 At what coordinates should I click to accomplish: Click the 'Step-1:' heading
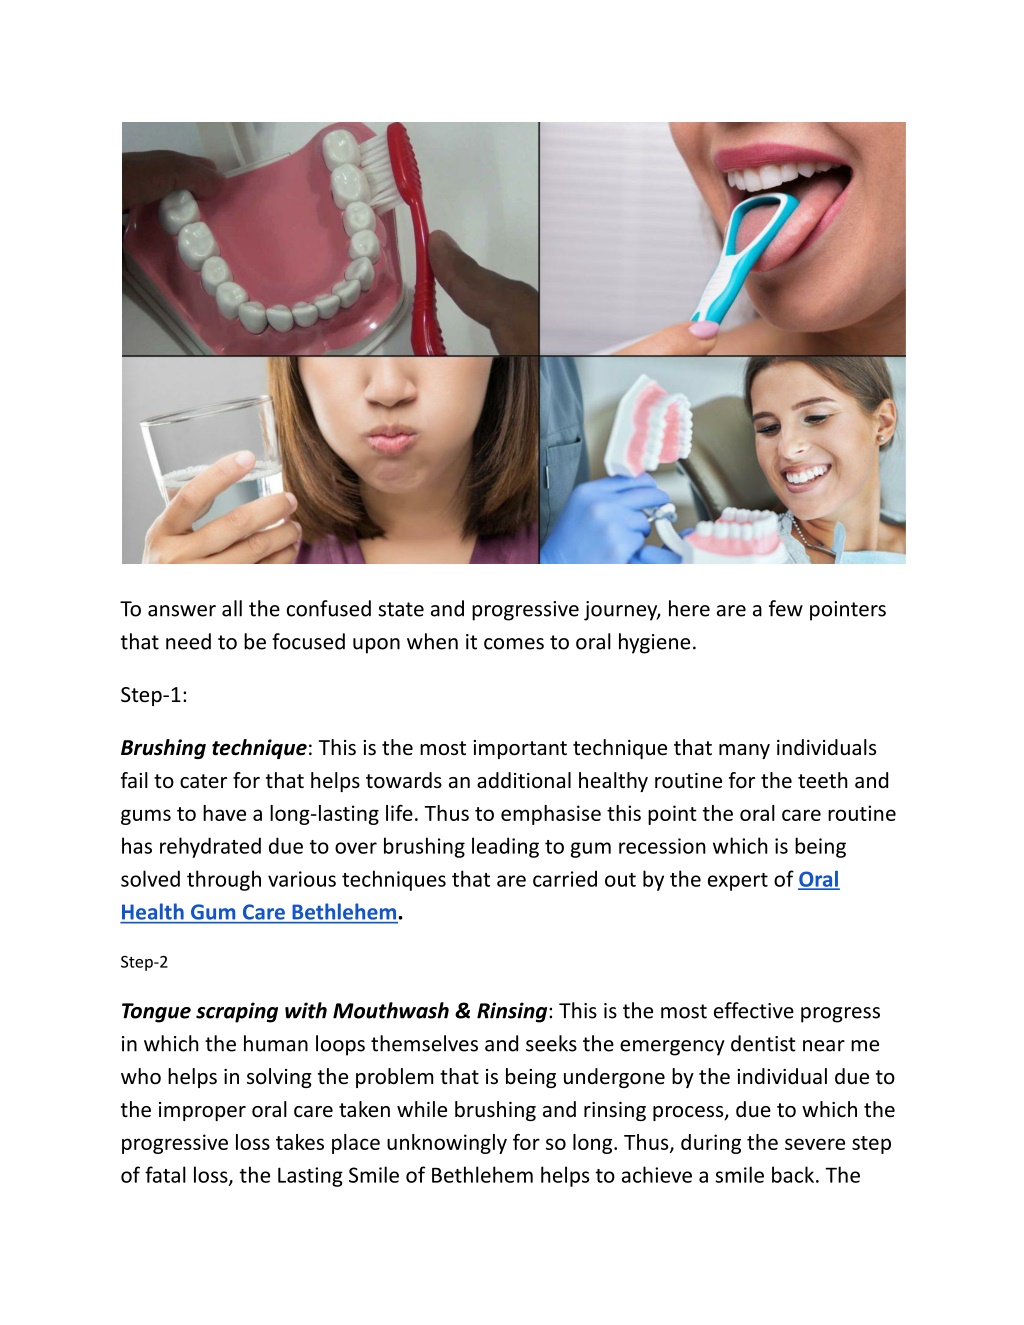[154, 695]
